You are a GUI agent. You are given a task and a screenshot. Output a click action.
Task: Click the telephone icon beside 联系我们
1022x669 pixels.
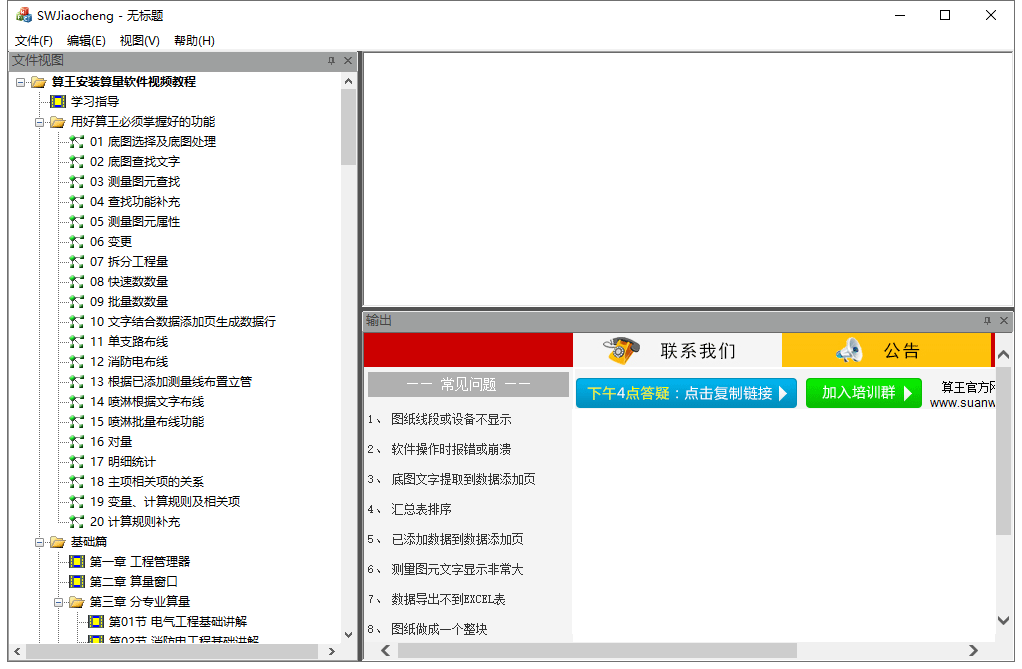621,351
